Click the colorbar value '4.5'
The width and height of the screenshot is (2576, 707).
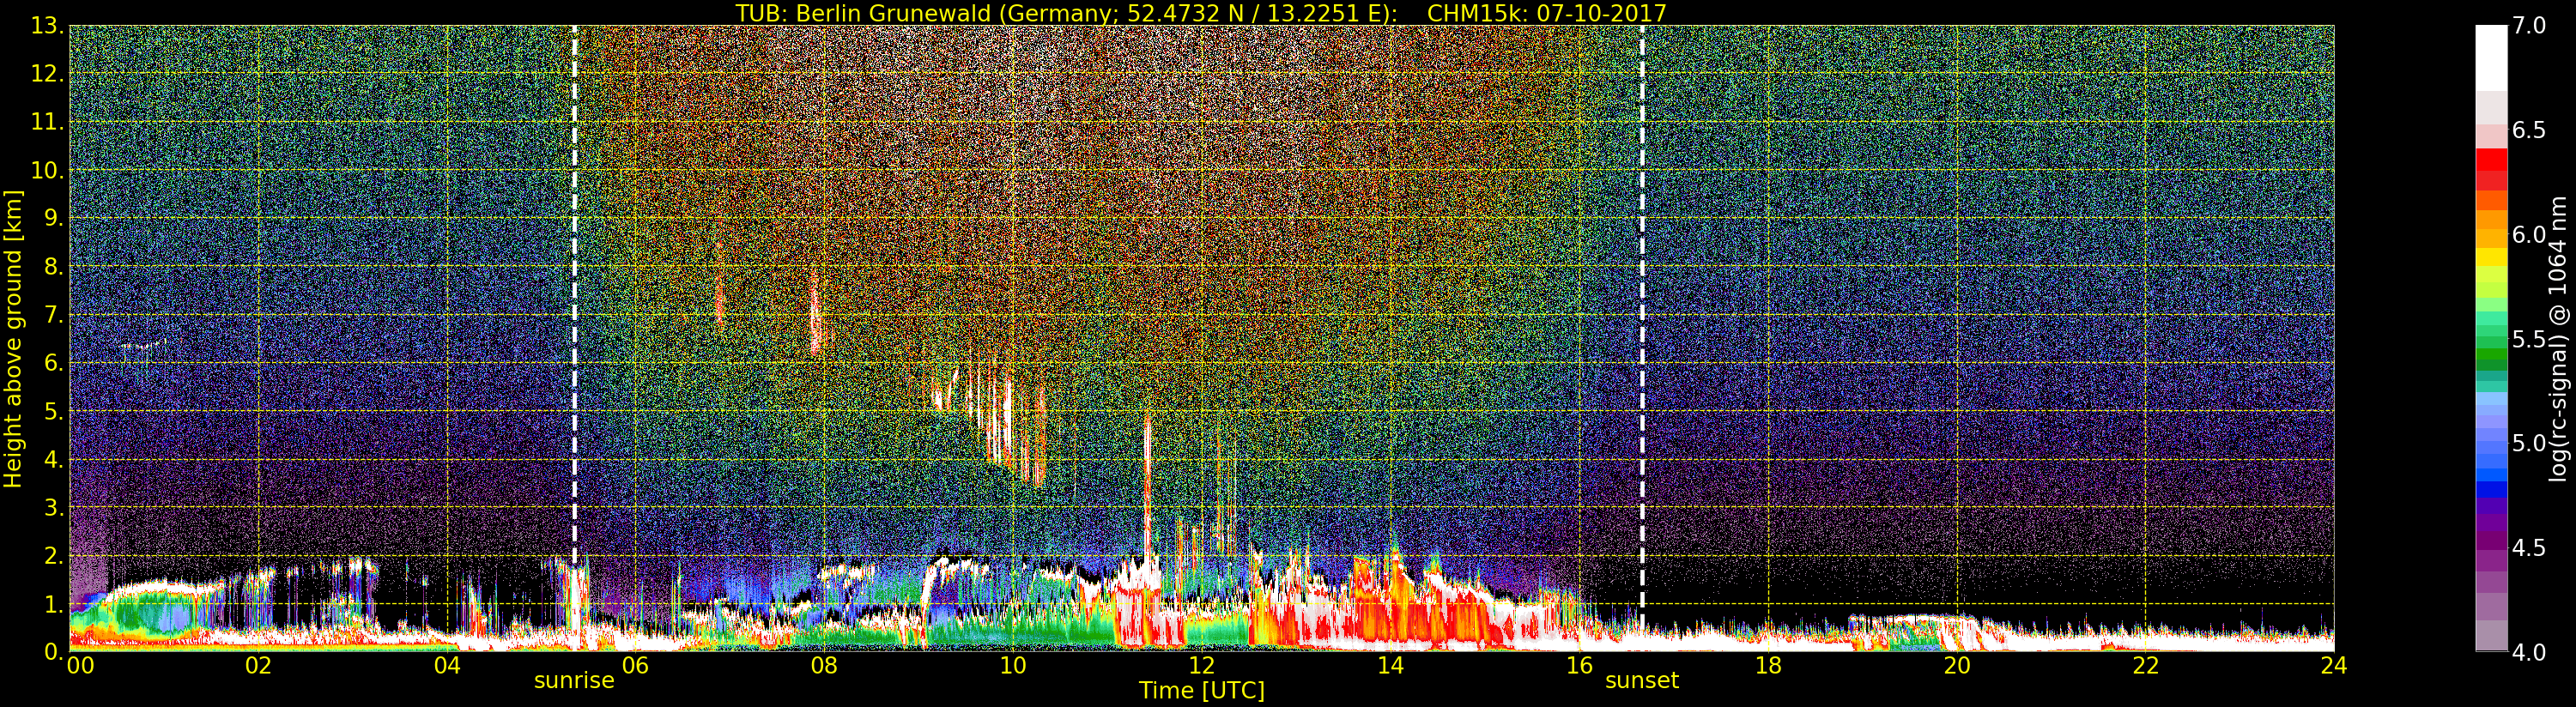pos(2529,548)
